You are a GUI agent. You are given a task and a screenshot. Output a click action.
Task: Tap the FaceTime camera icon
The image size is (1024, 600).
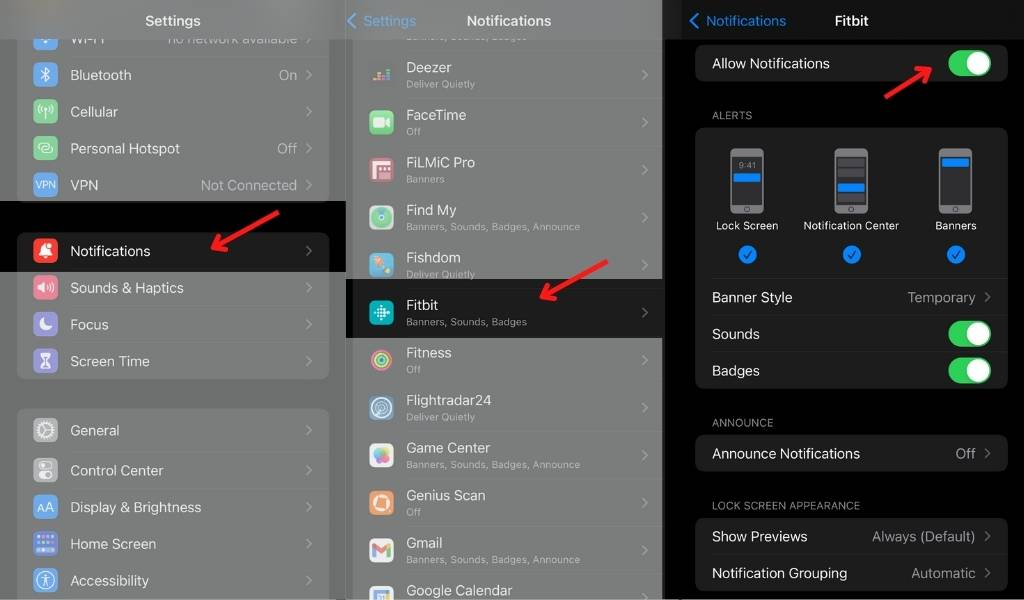(381, 122)
